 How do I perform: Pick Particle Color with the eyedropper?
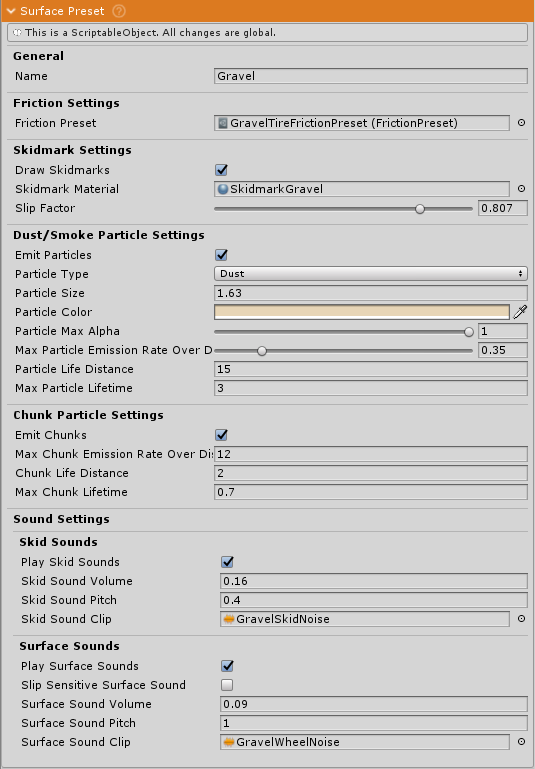pos(520,311)
